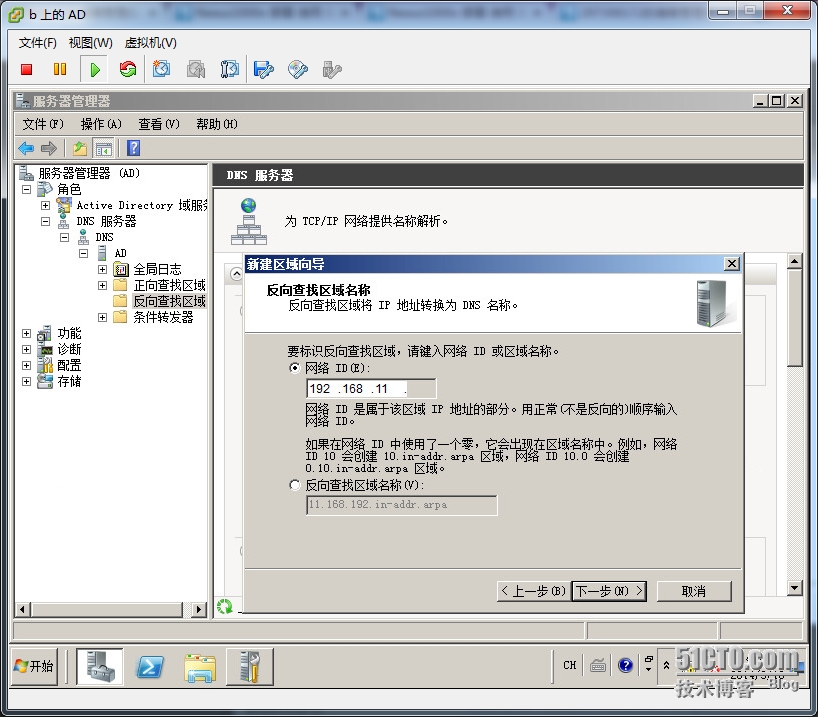Collapse the DNS 服务器 tree node

coord(45,222)
